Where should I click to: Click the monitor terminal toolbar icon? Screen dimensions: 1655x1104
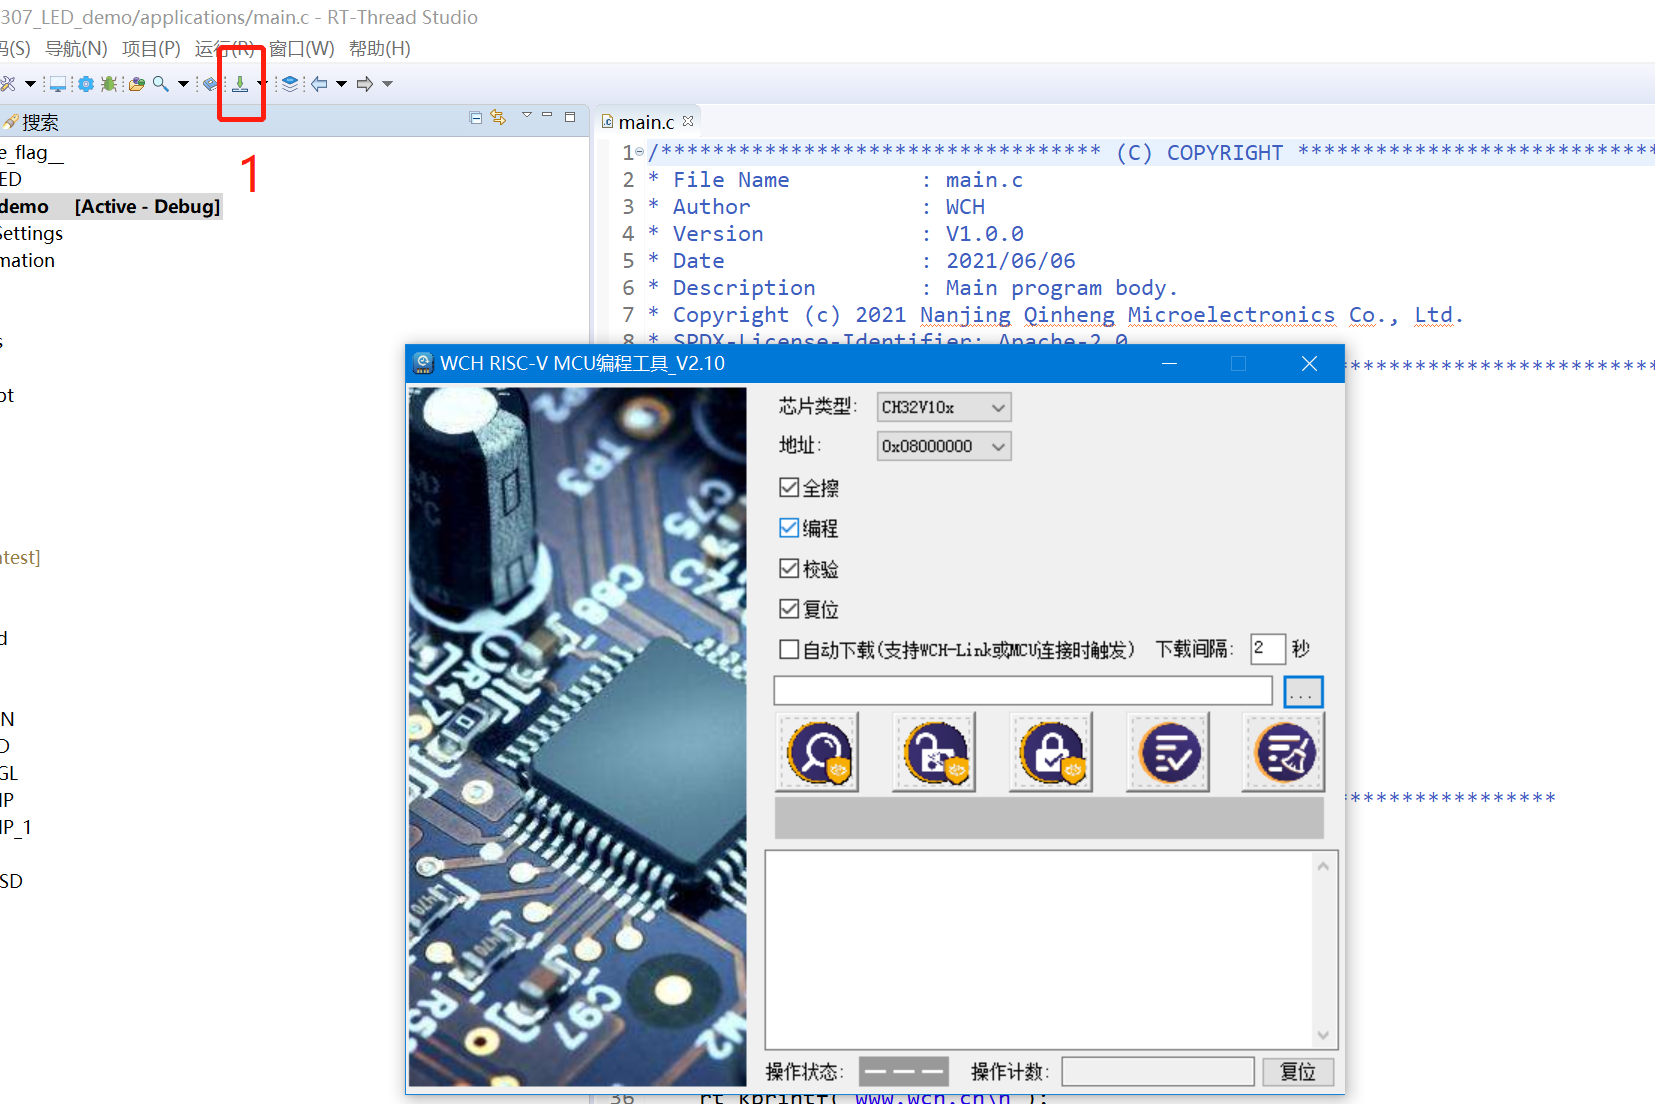[x=58, y=84]
